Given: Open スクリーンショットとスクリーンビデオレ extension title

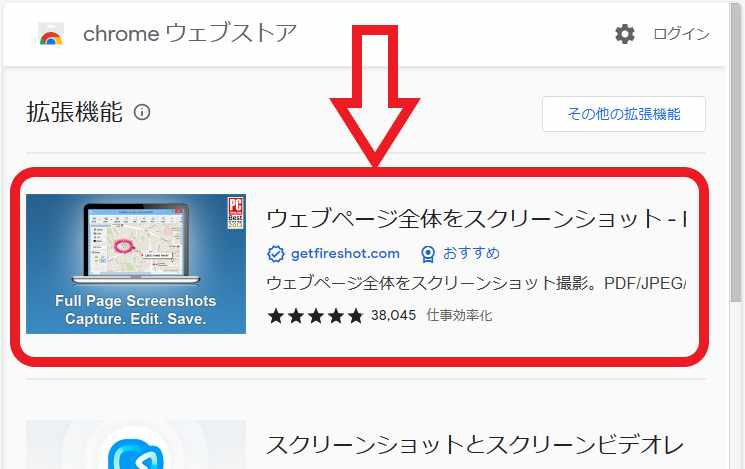Looking at the screenshot, I should tap(475, 445).
